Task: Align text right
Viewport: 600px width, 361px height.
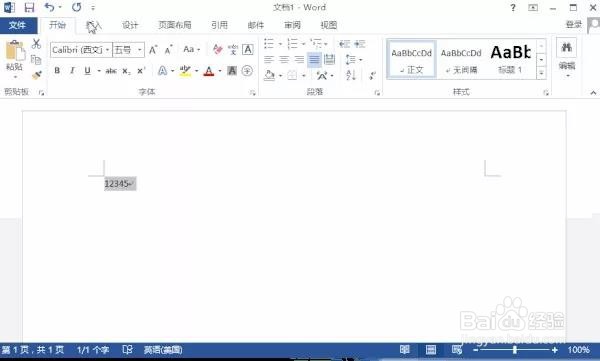Action: coord(299,60)
